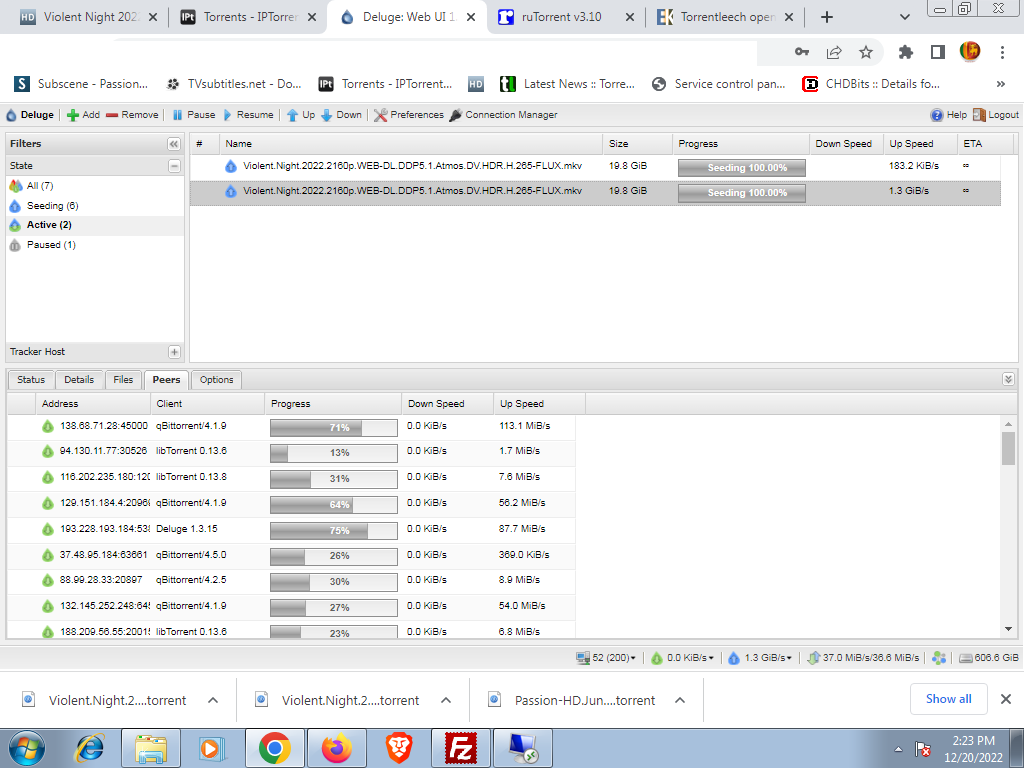Viewport: 1024px width, 768px height.
Task: Click the peers list scroll up arrow
Action: click(x=1008, y=424)
